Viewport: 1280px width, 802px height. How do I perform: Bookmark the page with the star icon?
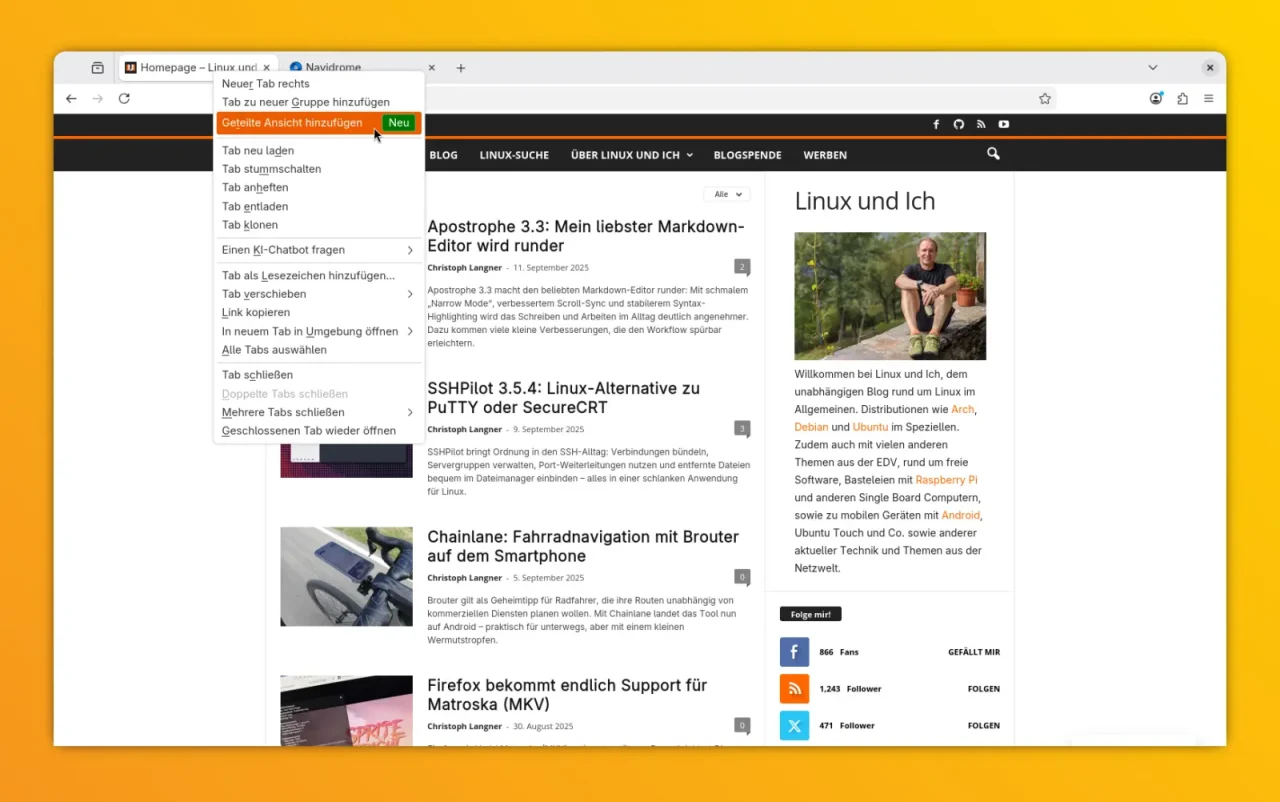[1045, 98]
